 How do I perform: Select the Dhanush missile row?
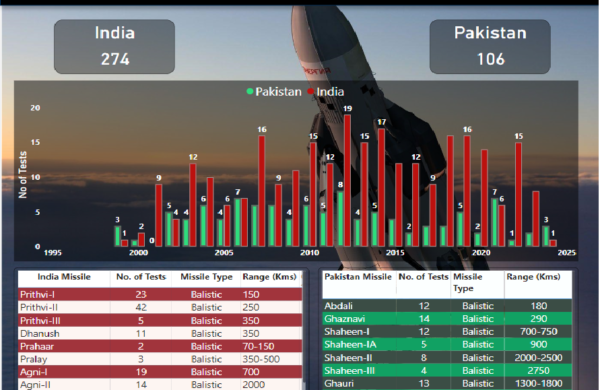tap(160, 333)
